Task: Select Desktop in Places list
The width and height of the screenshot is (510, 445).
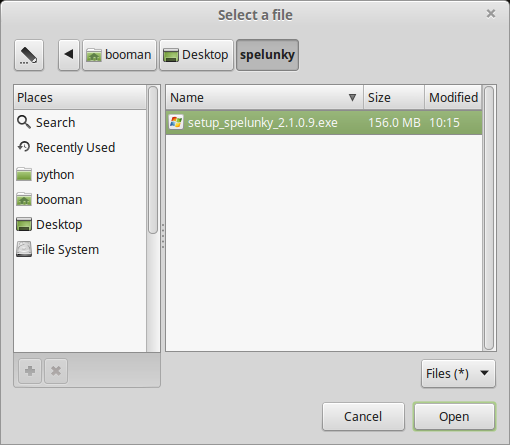Action: [80, 224]
